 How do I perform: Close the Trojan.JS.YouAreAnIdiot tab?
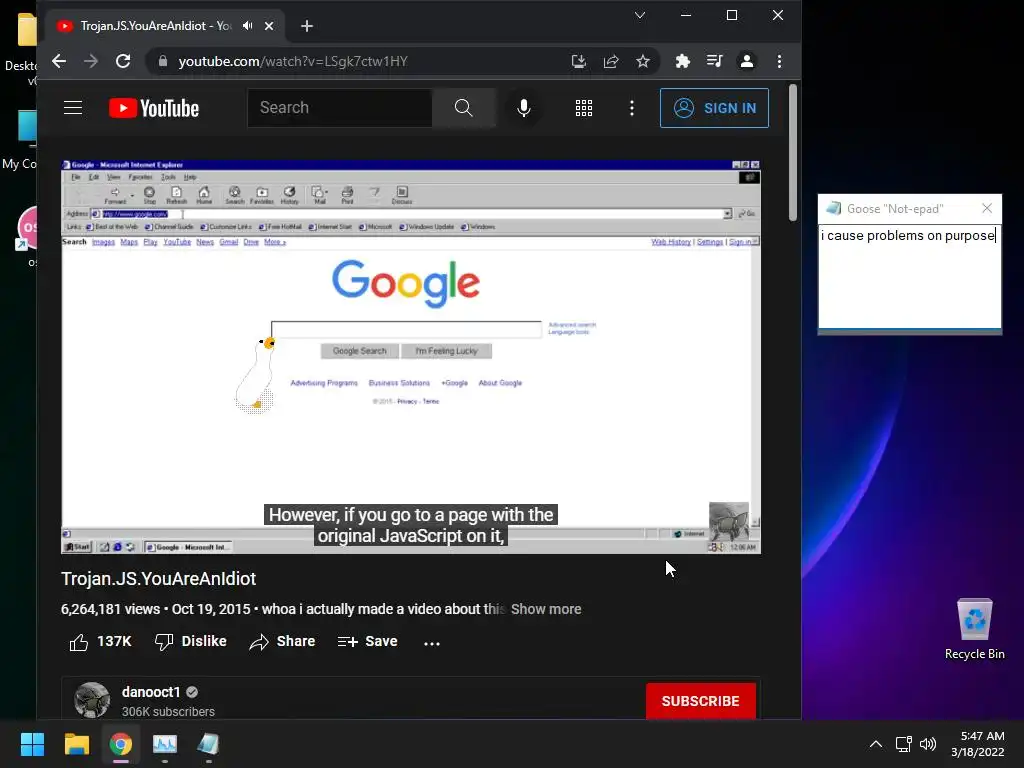[x=269, y=25]
